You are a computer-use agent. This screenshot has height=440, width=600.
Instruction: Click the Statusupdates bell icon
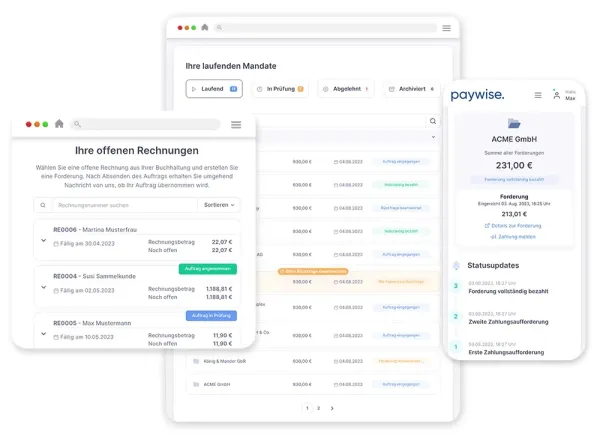coord(456,265)
